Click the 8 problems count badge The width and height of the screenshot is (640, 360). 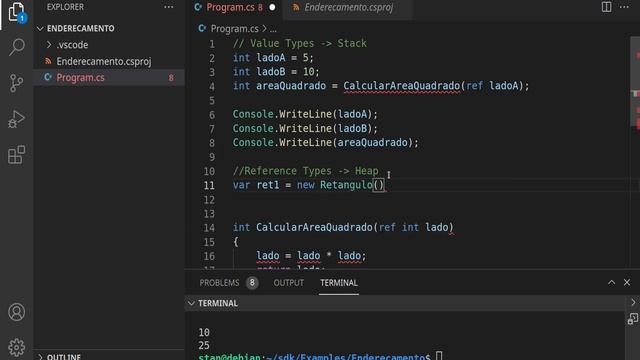(x=252, y=282)
